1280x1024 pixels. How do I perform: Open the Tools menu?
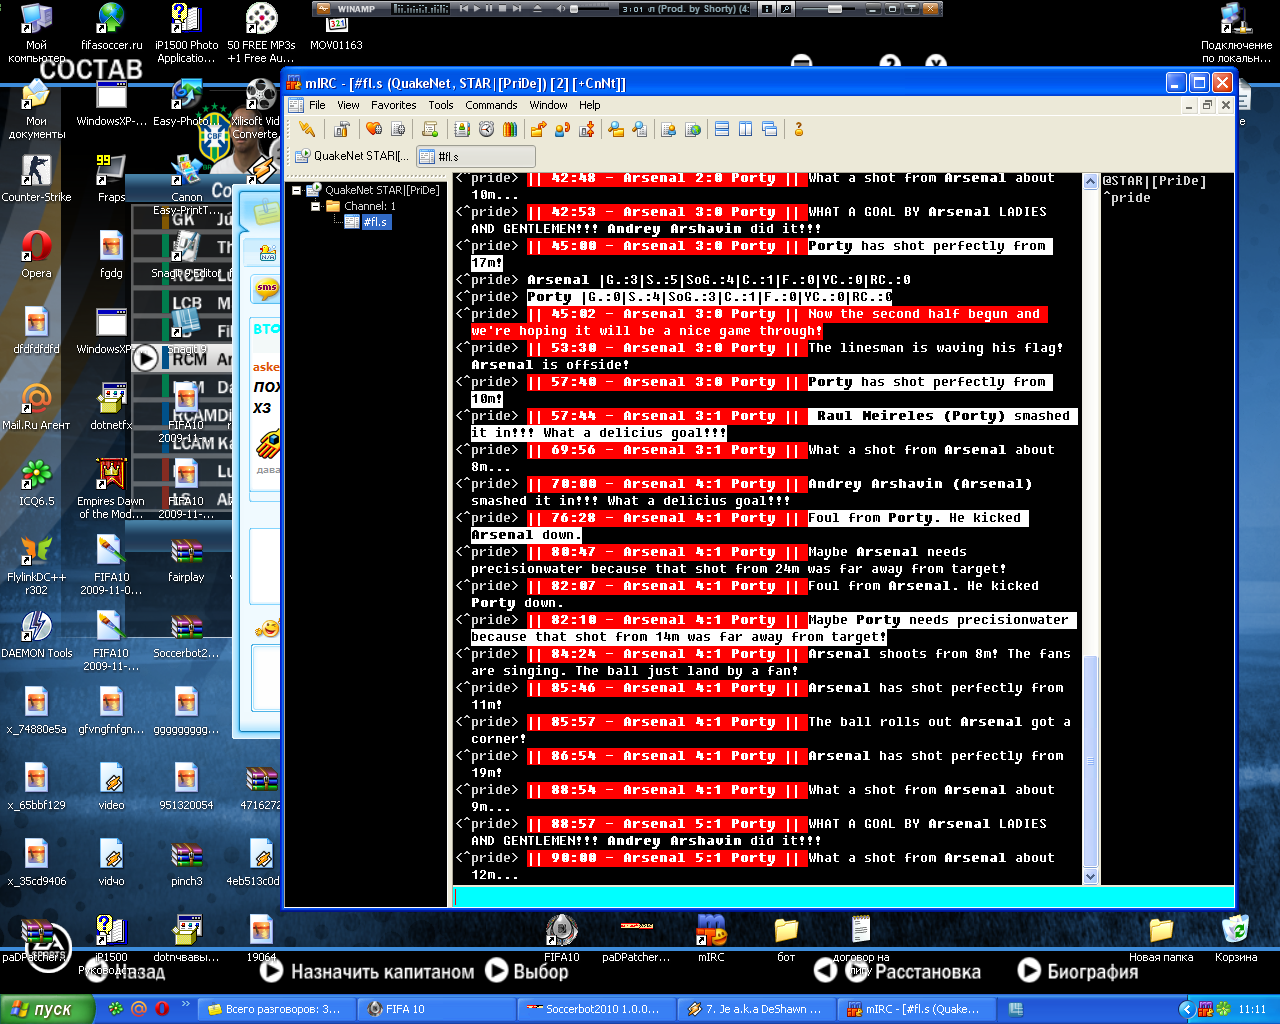tap(441, 105)
